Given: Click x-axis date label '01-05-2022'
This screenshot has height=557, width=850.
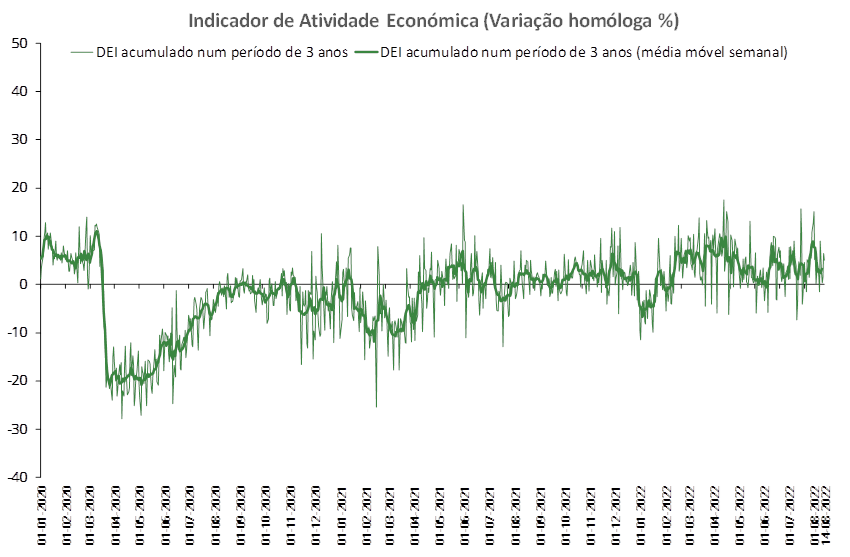Looking at the screenshot, I should click(739, 515).
